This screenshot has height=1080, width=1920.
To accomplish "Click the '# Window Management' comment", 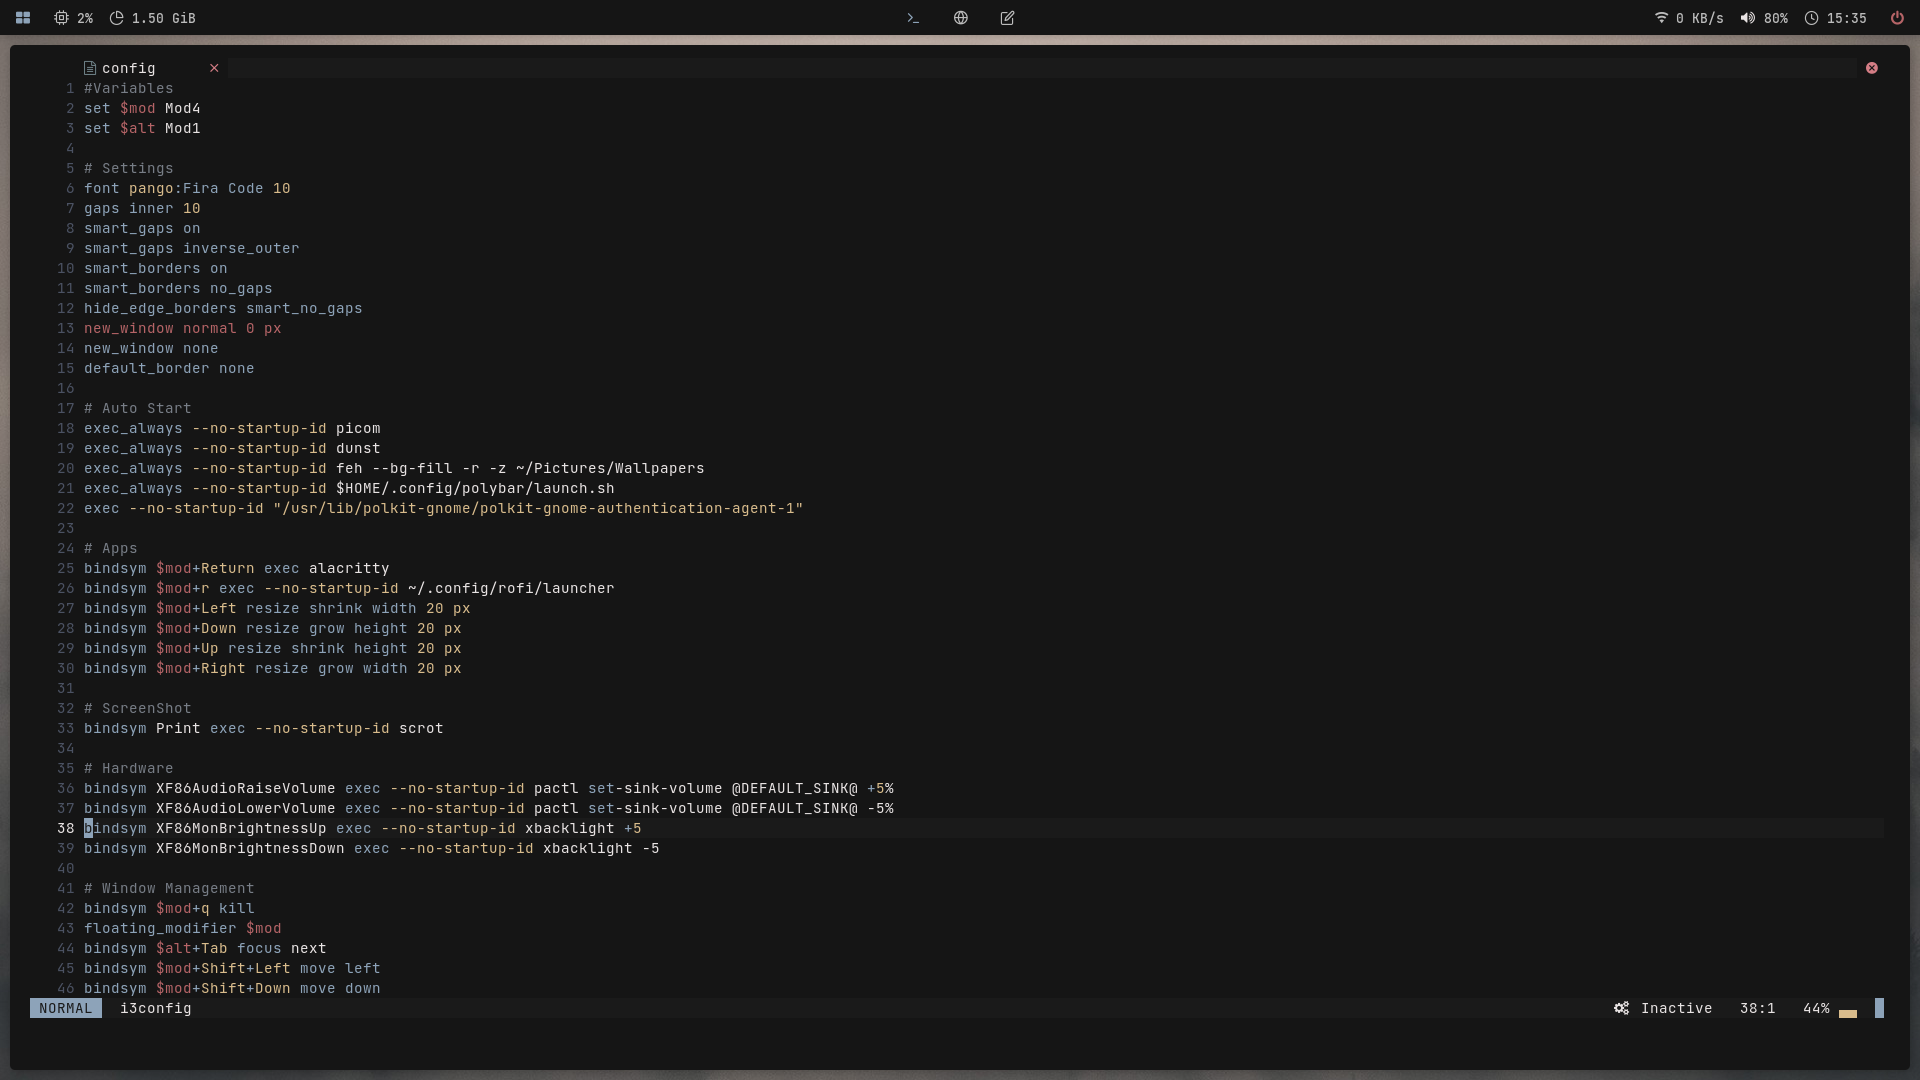I will tap(169, 888).
